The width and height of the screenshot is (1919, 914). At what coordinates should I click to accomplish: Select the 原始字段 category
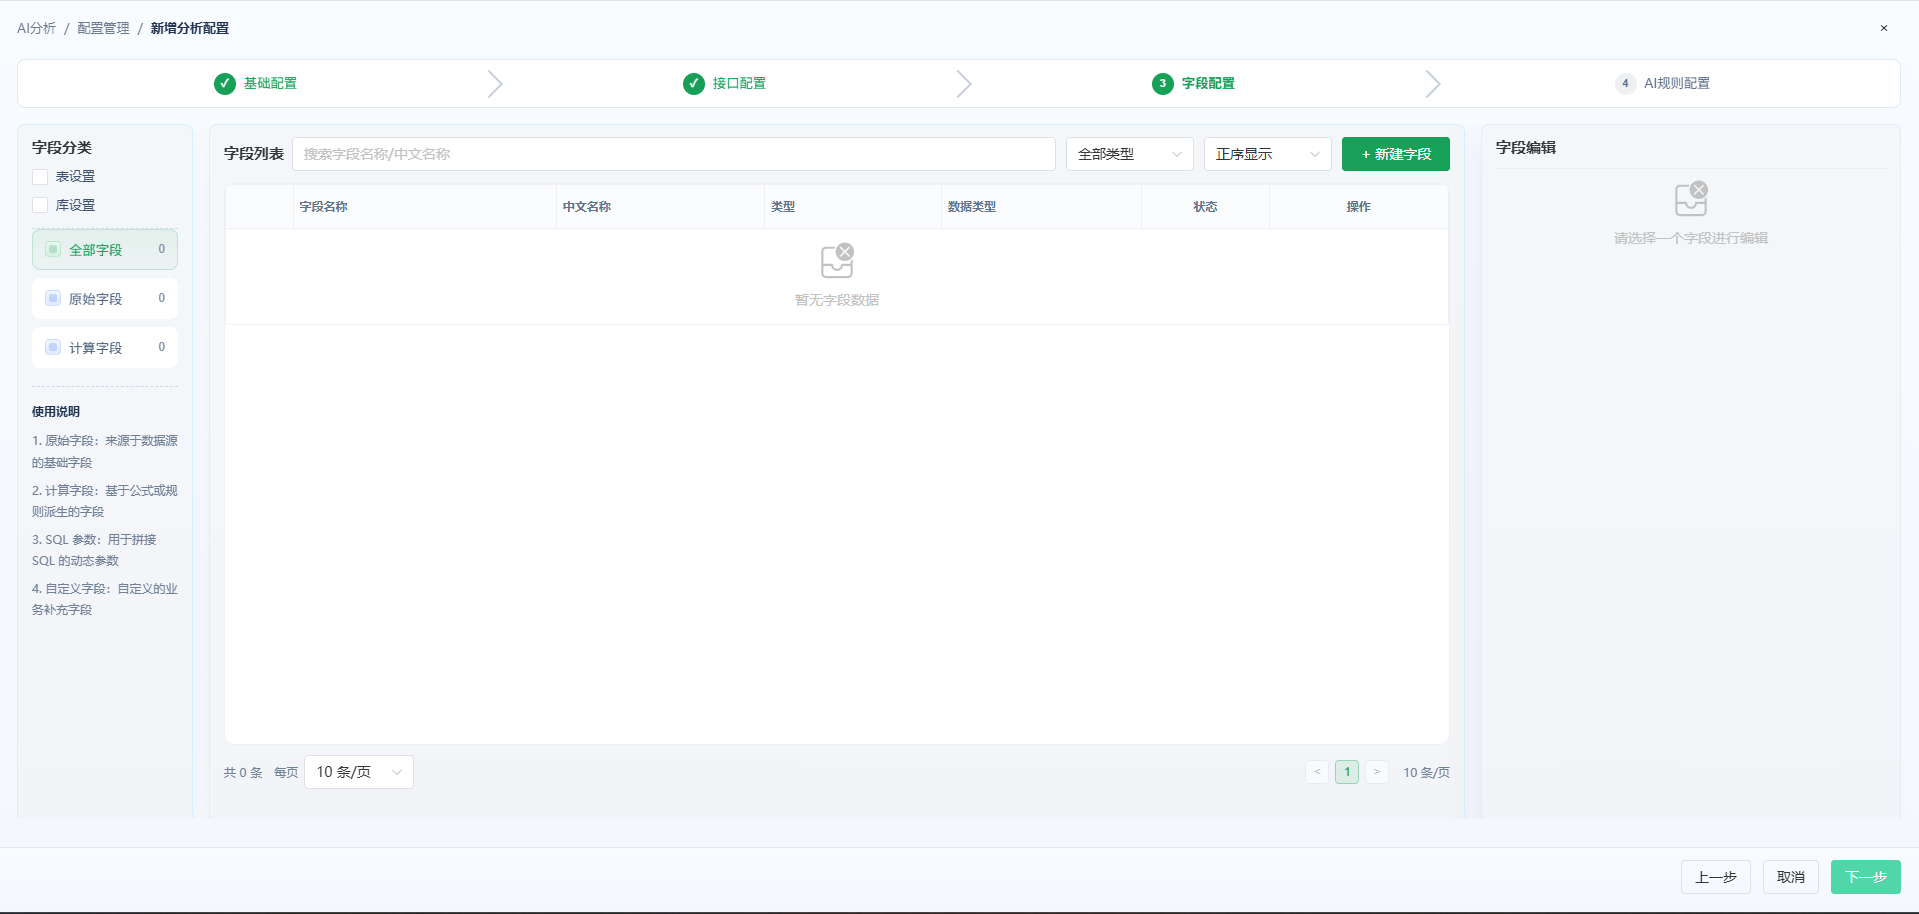coord(105,298)
